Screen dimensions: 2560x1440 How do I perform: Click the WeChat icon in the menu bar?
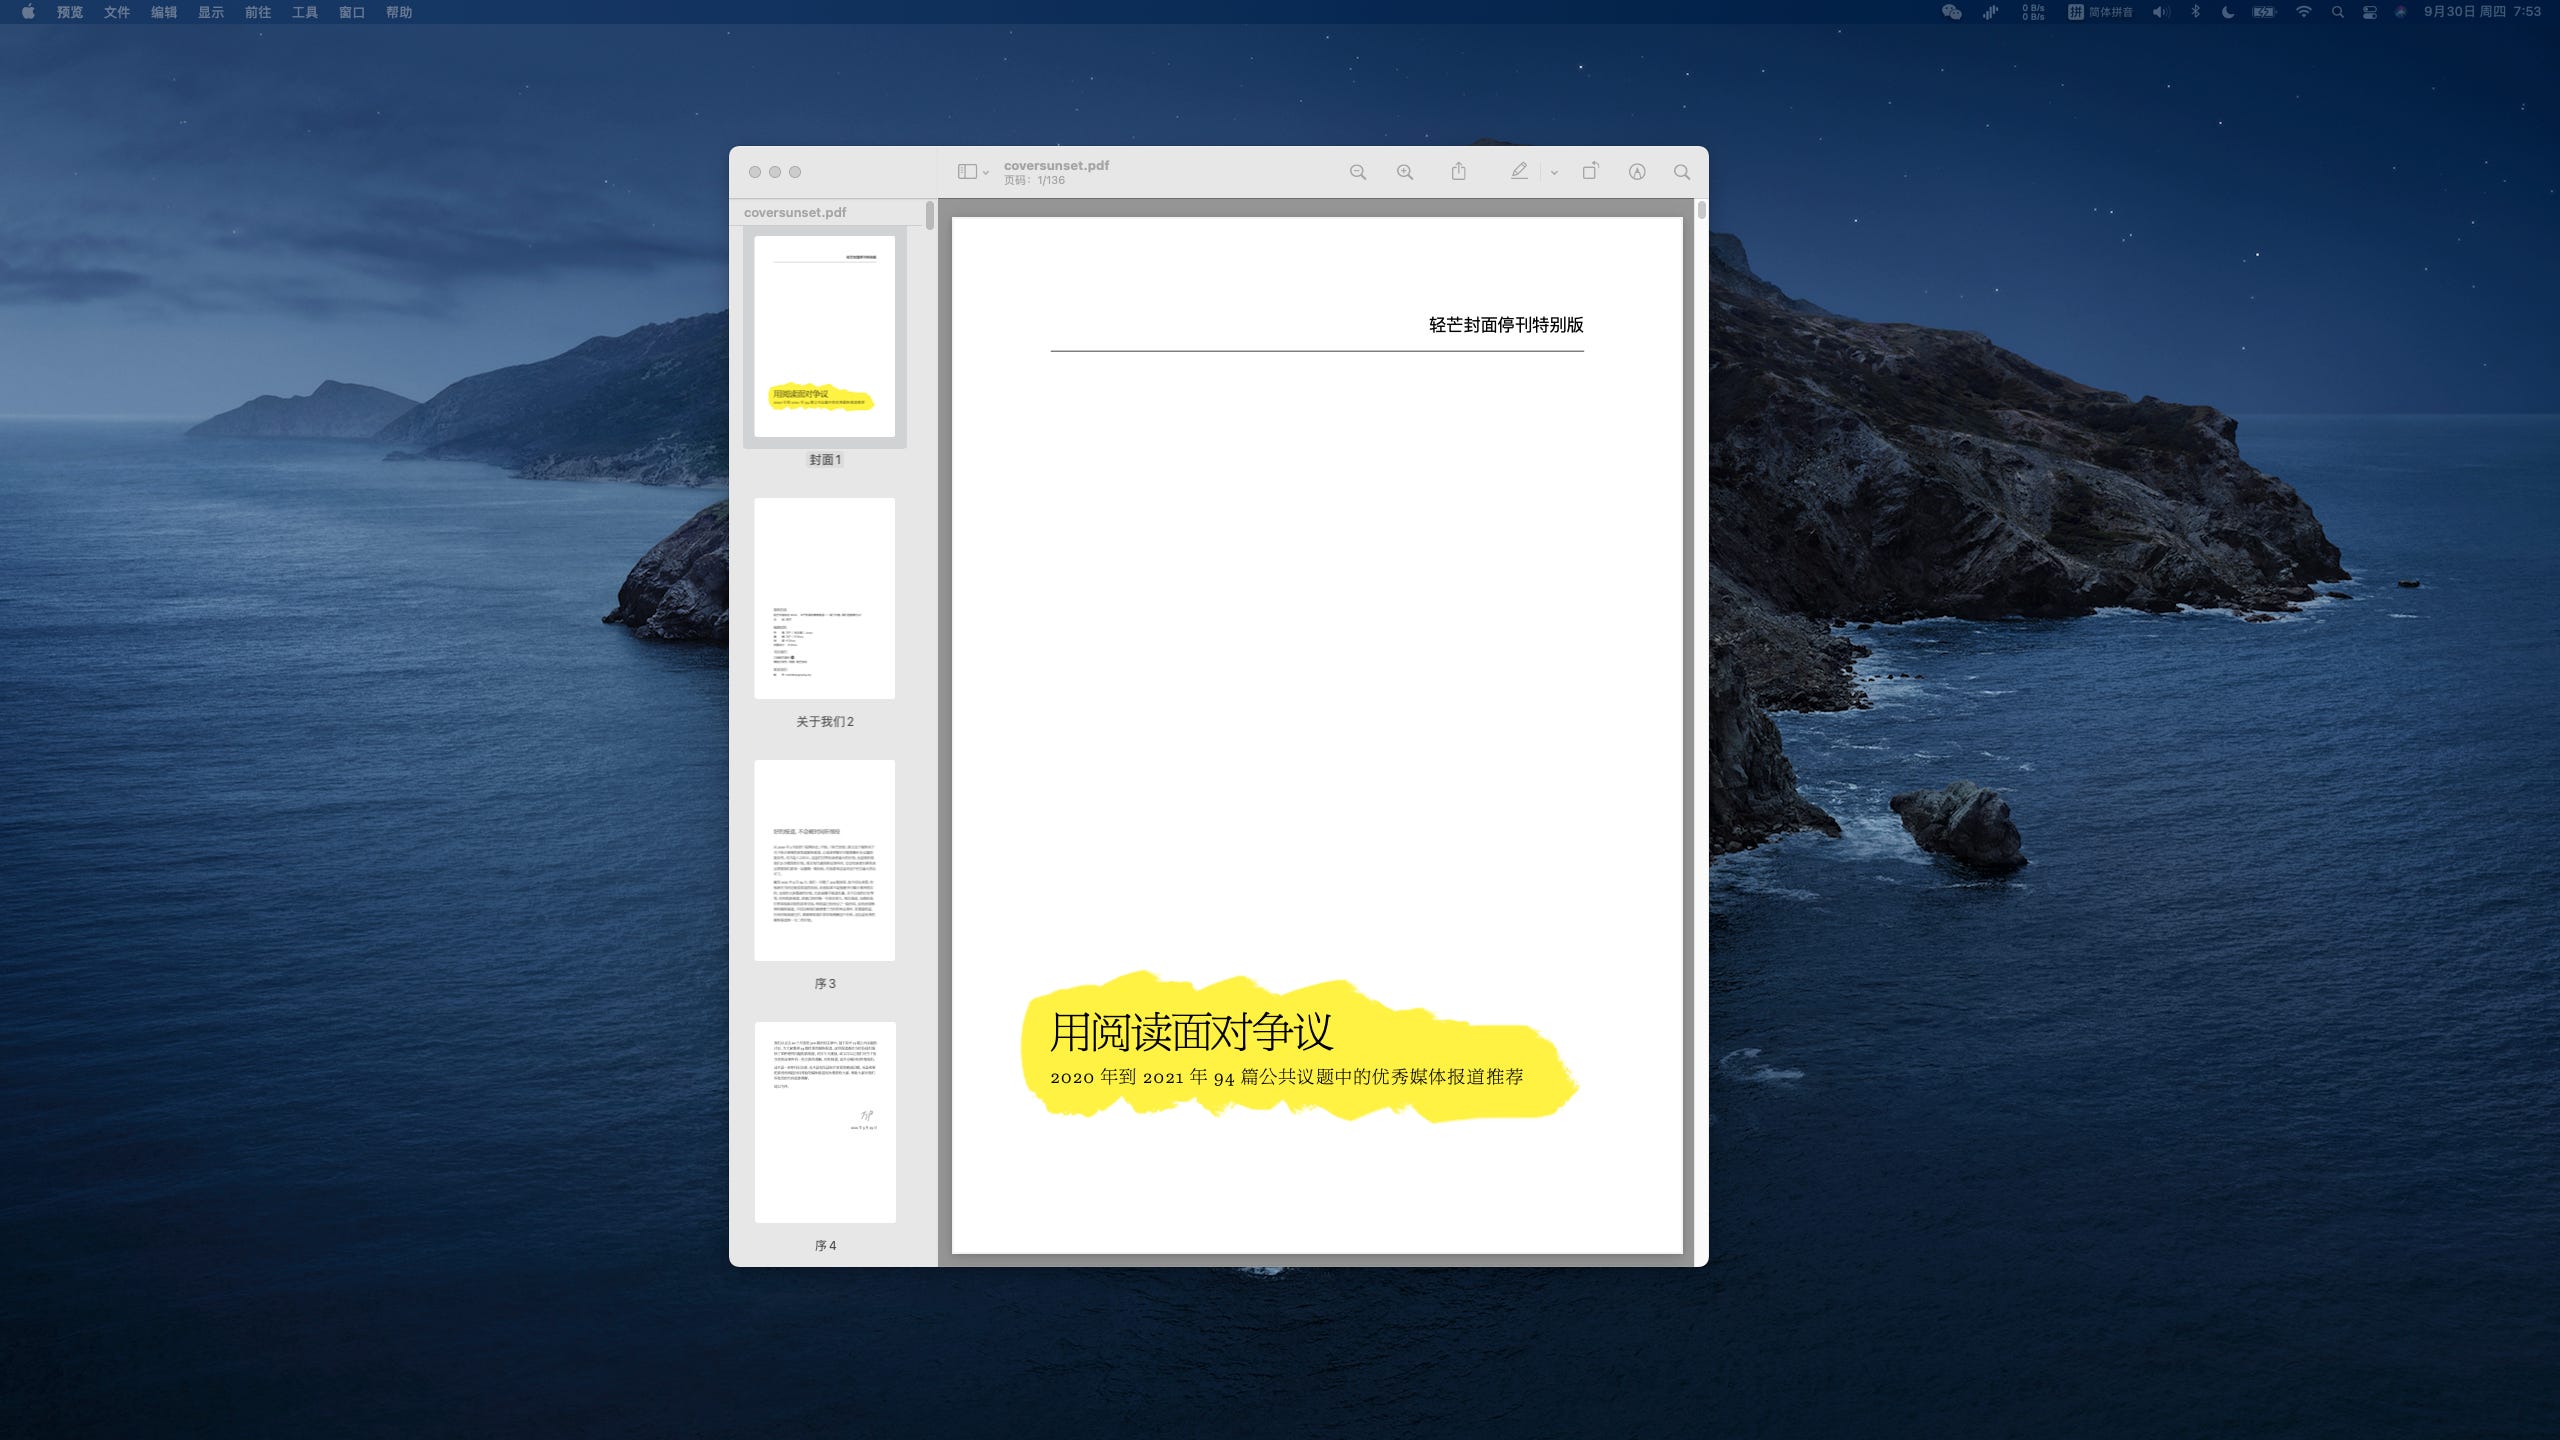(1951, 12)
